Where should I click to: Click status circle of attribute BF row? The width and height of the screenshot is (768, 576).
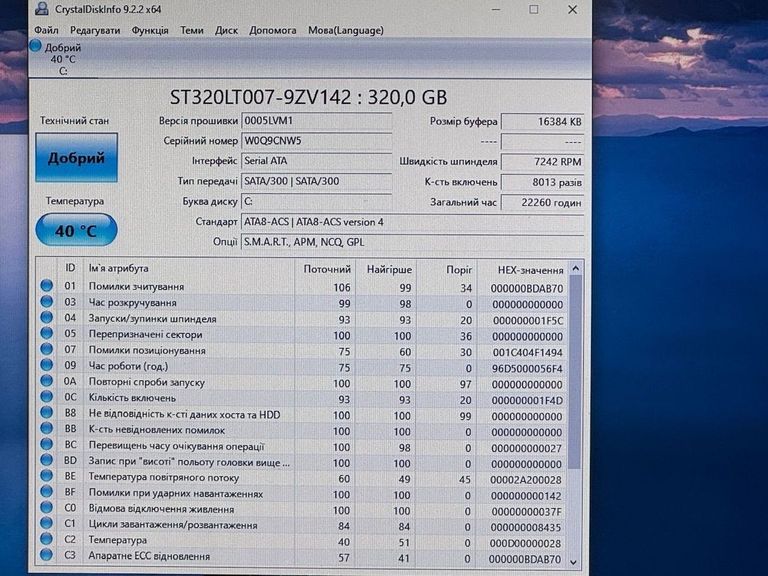pyautogui.click(x=47, y=491)
